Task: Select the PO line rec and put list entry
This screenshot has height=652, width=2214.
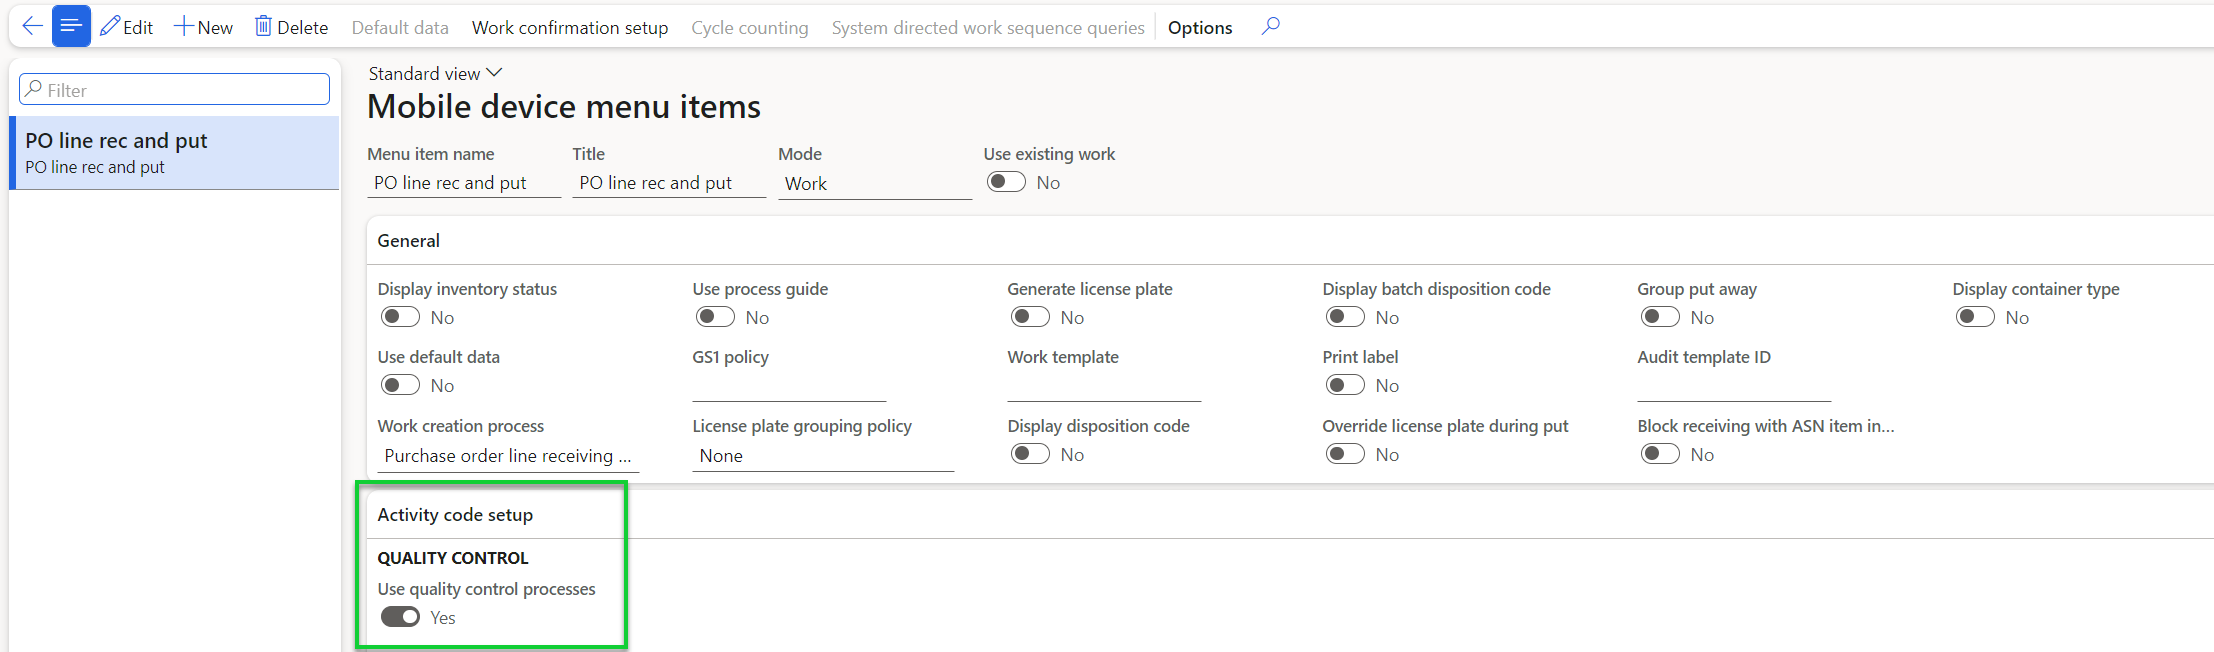Action: 174,153
